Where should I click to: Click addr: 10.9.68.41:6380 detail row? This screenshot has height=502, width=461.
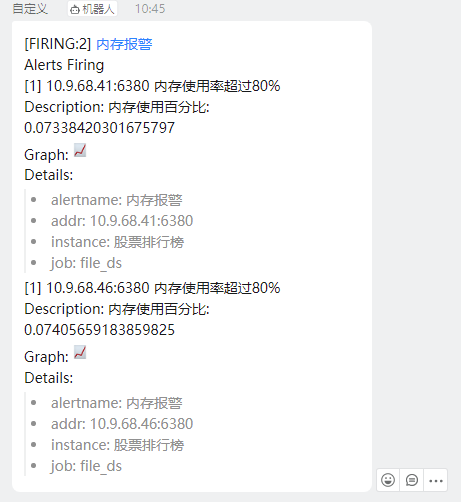pos(122,221)
